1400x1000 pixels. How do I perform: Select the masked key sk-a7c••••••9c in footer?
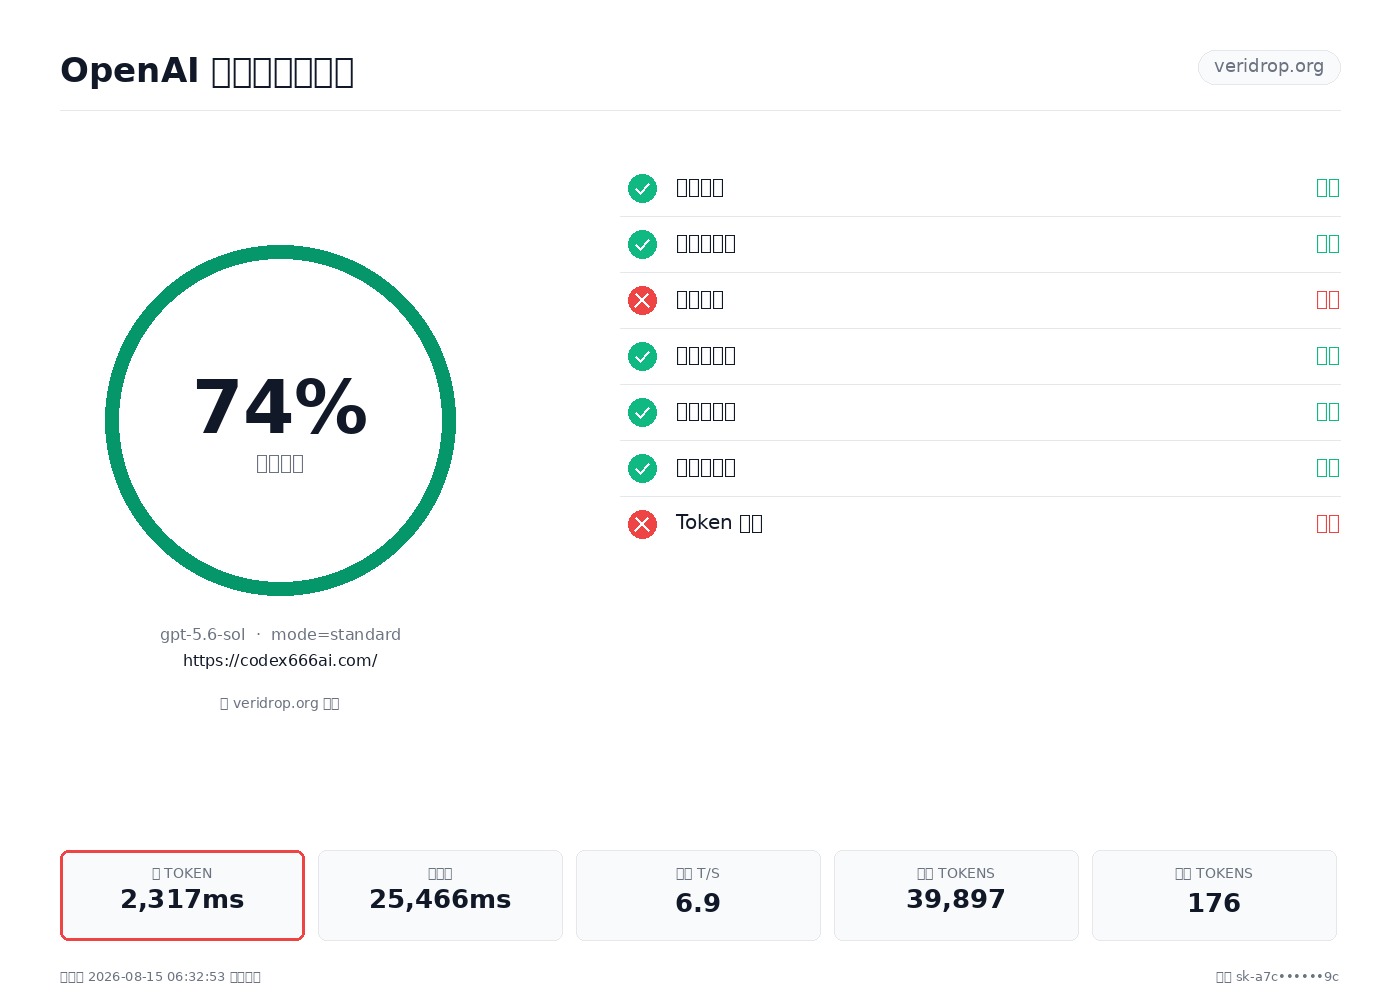click(1287, 977)
